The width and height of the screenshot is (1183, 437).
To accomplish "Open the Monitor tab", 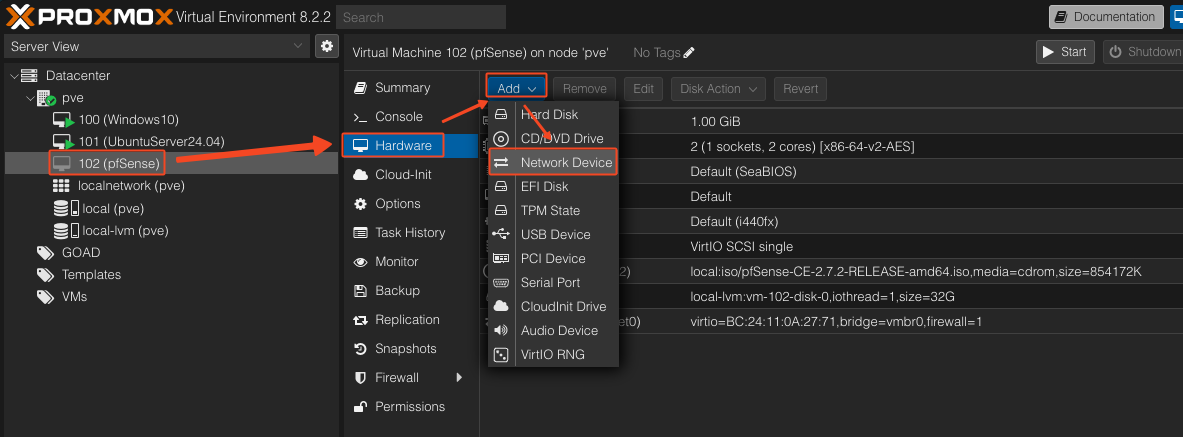I will (396, 262).
